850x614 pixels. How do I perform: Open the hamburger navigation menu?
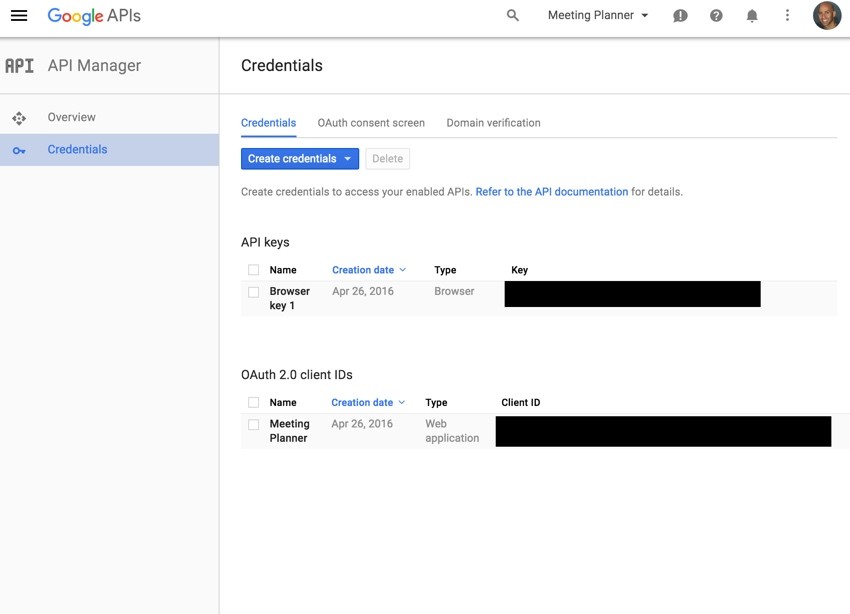pos(19,15)
